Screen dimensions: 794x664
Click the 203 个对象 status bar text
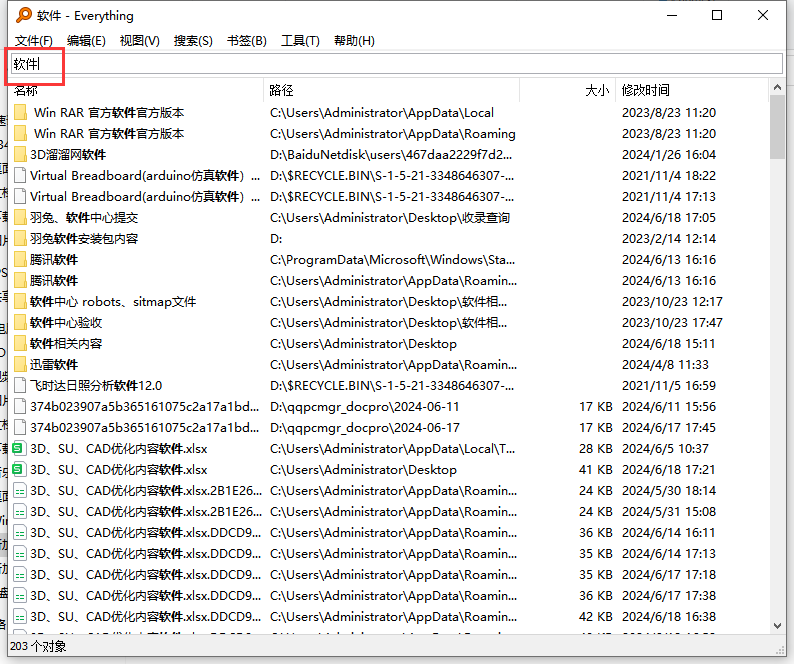click(x=38, y=646)
